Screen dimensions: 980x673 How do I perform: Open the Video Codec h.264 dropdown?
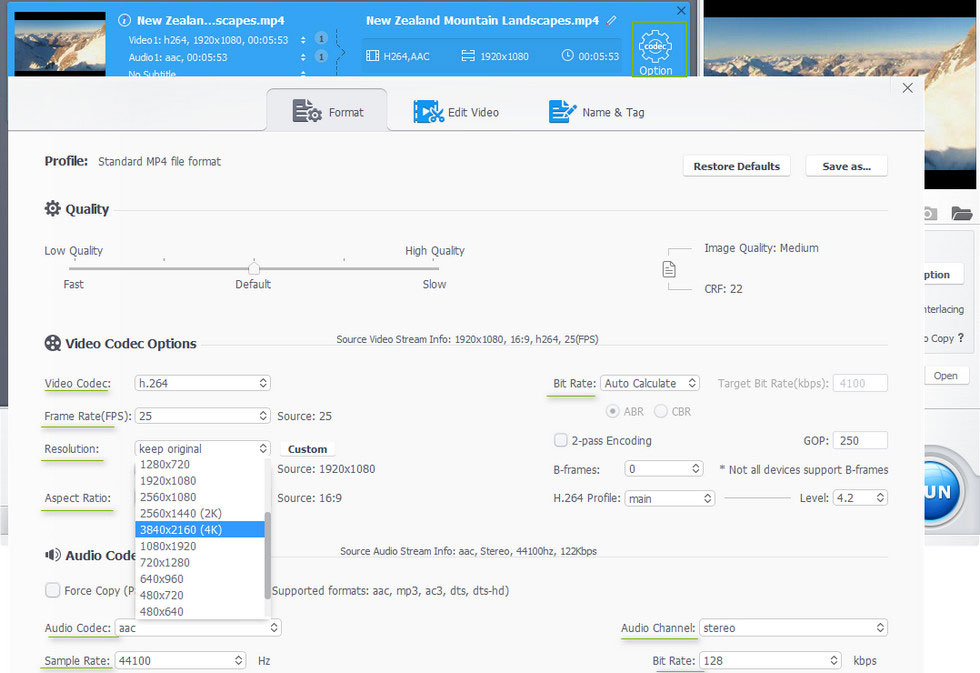(203, 383)
